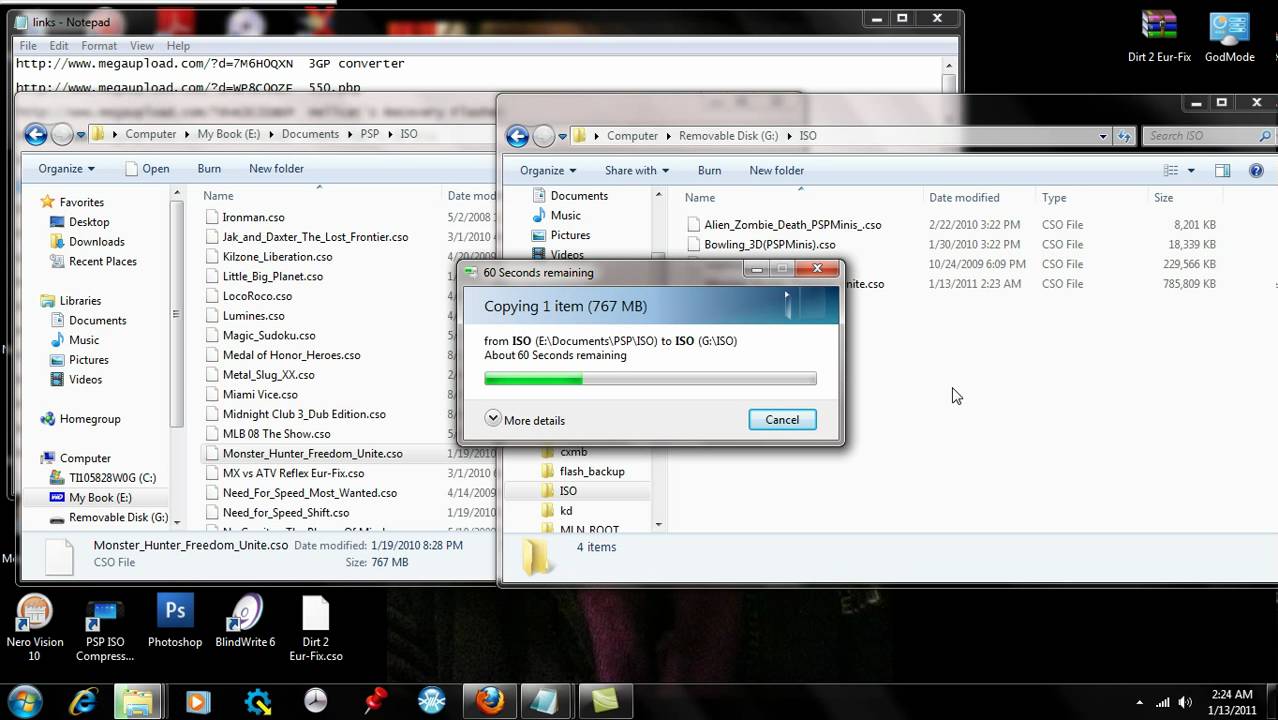Click PSP breadcrumb in My Book address bar
Viewport: 1278px width, 720px height.
pos(370,134)
